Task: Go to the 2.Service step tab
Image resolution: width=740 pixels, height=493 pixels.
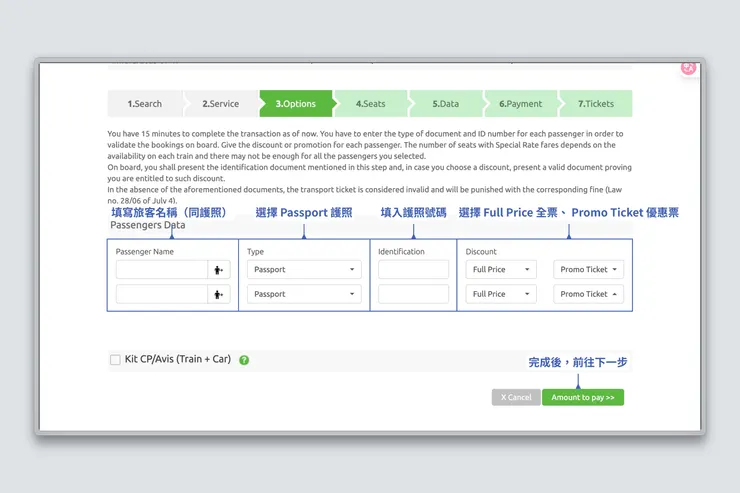Action: tap(221, 104)
